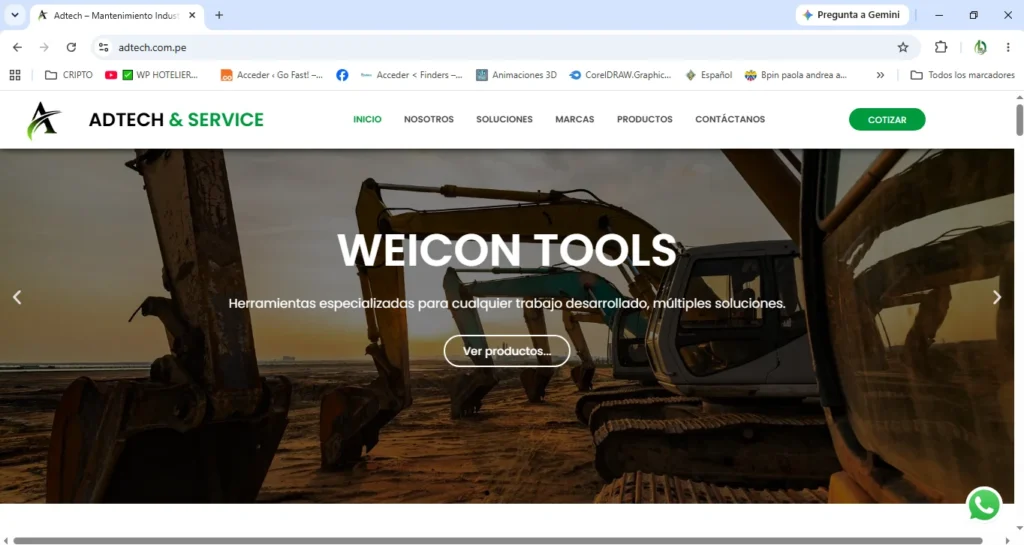Go to the PRODUCTOS menu item
Image resolution: width=1024 pixels, height=545 pixels.
[645, 119]
